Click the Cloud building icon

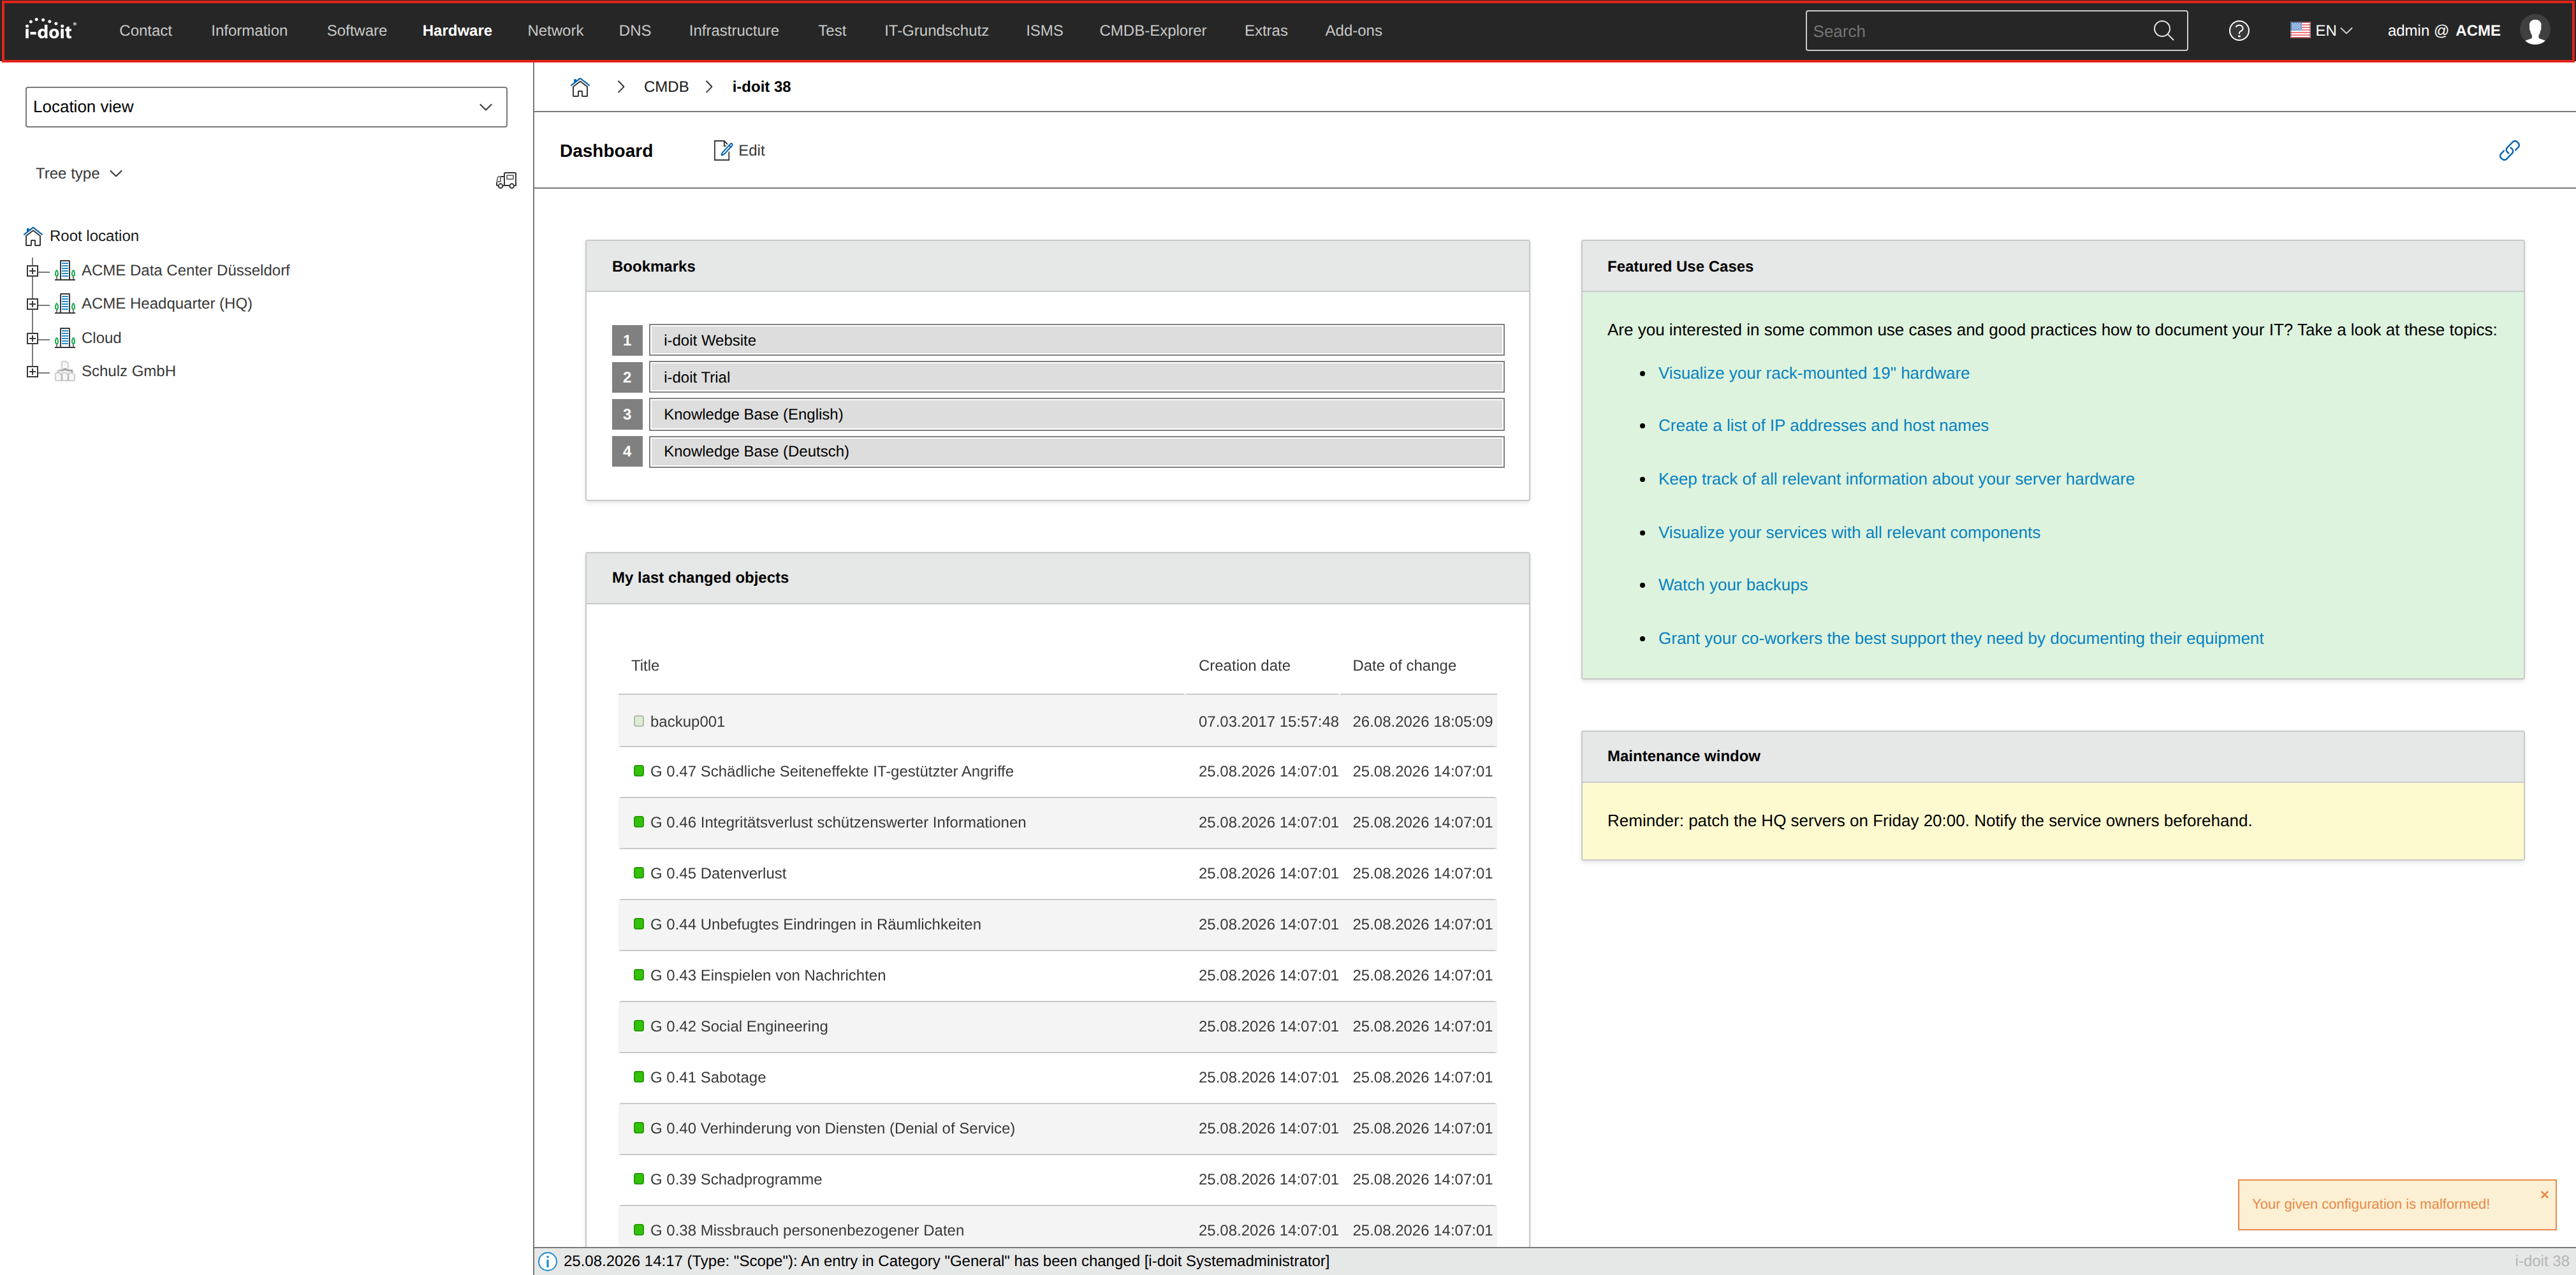tap(65, 338)
